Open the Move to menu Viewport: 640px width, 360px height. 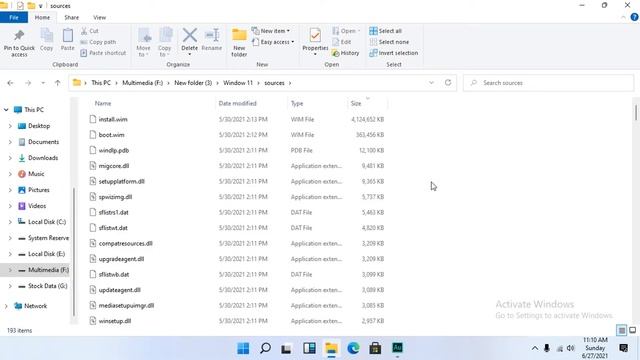coord(144,43)
